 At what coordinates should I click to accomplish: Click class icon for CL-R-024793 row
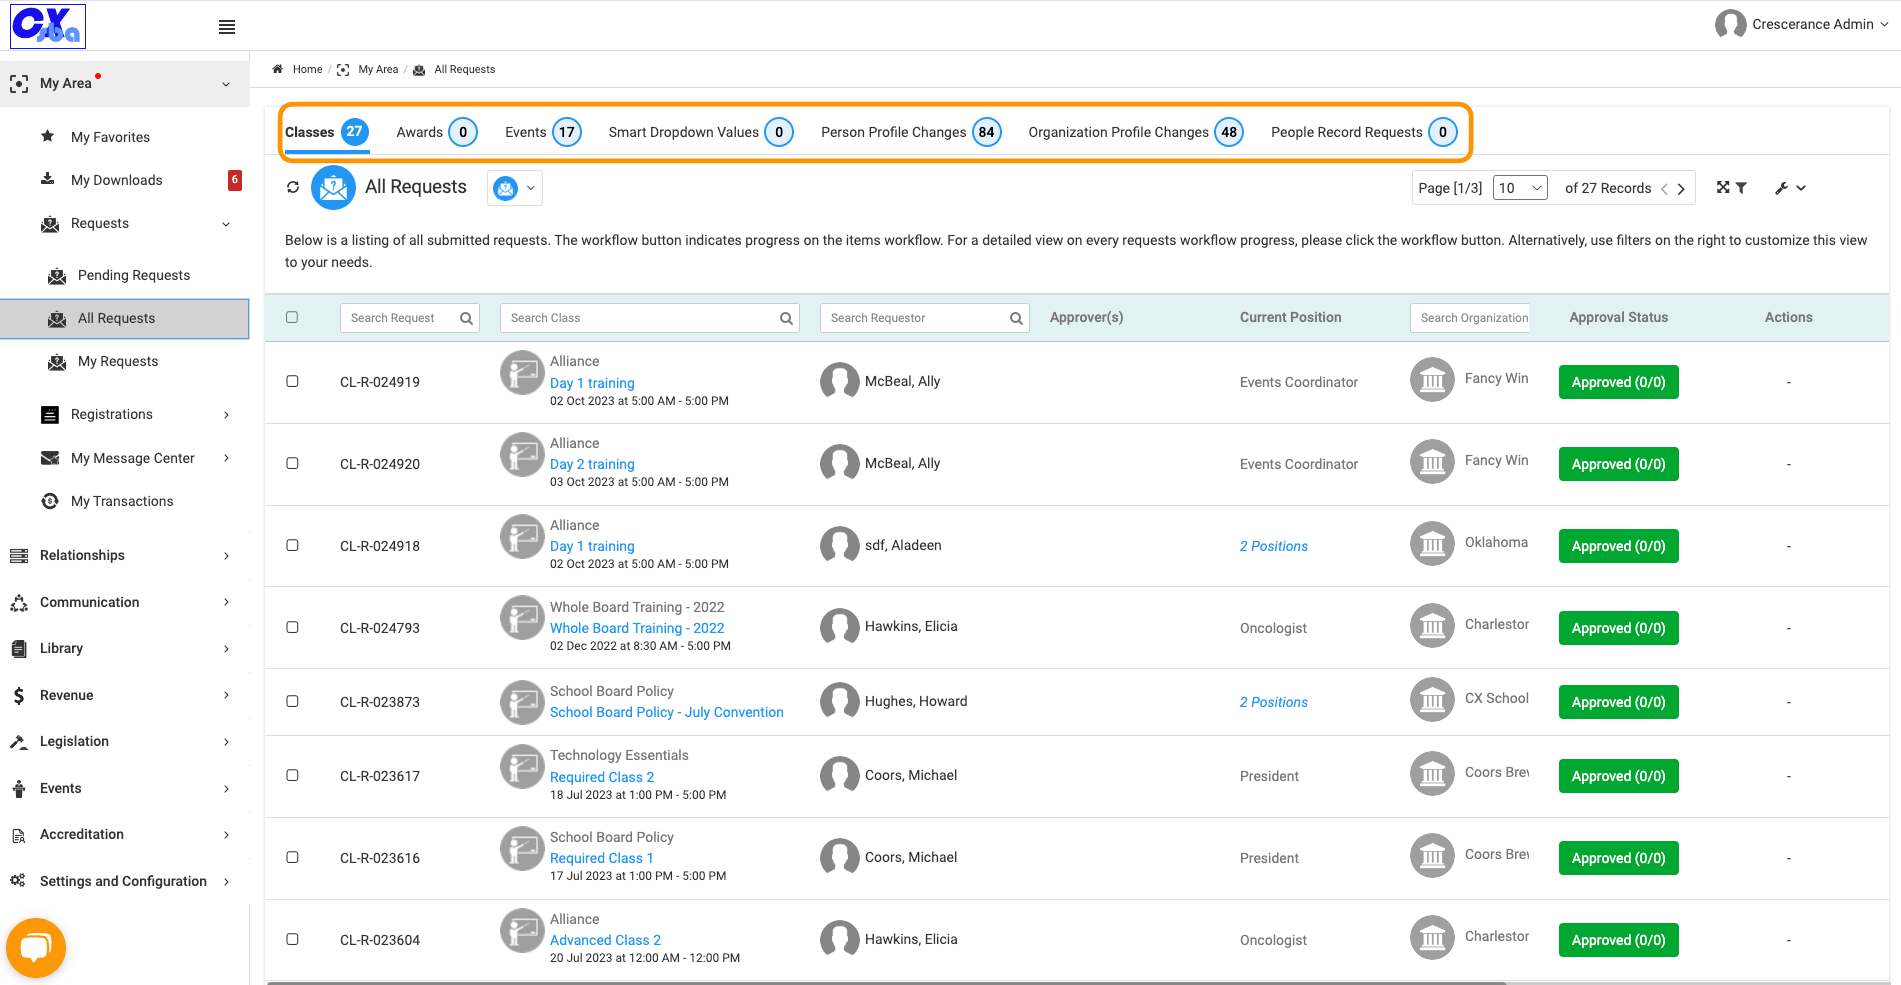(x=522, y=617)
